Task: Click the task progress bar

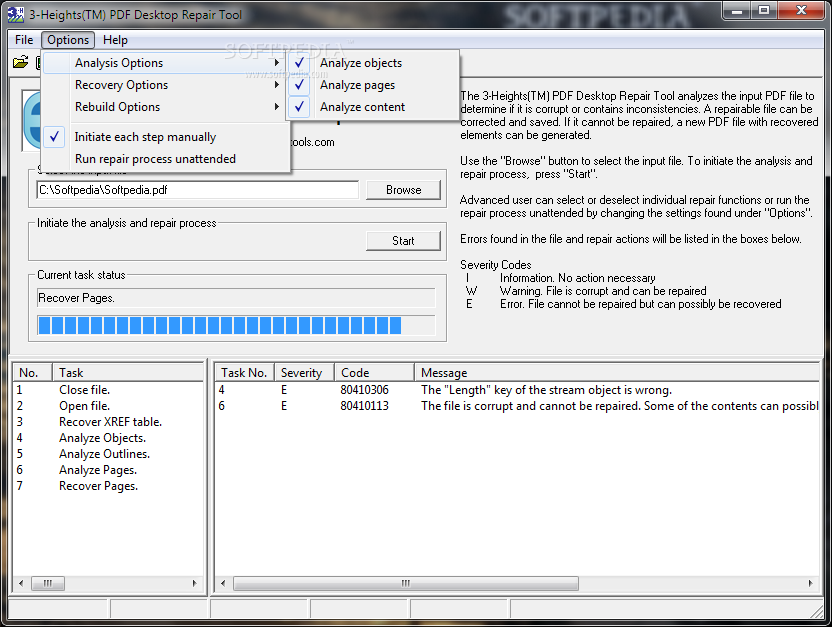Action: [x=236, y=325]
